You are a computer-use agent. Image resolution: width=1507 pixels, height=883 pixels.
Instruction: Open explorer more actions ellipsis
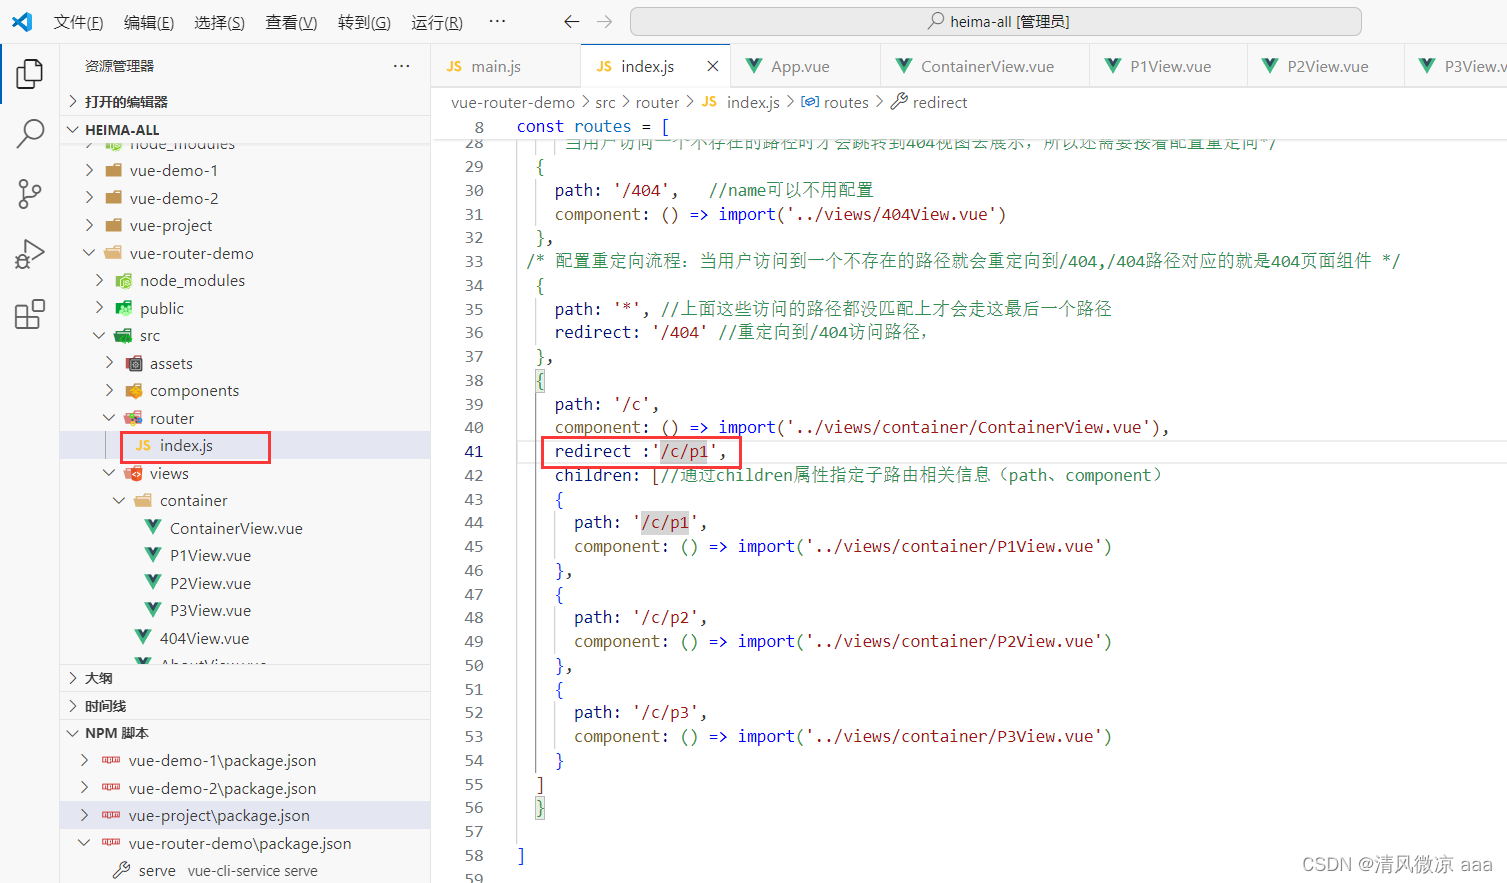[401, 66]
